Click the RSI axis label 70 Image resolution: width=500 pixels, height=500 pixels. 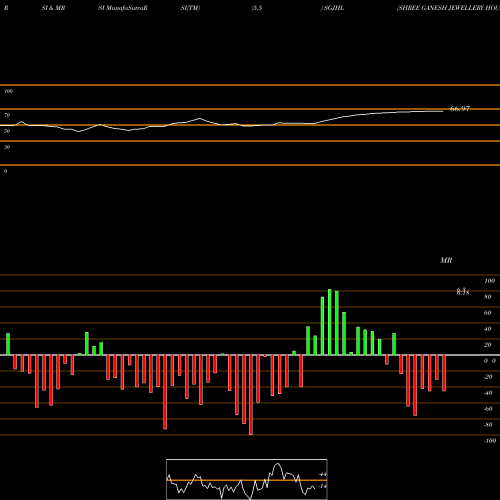(x=7, y=115)
